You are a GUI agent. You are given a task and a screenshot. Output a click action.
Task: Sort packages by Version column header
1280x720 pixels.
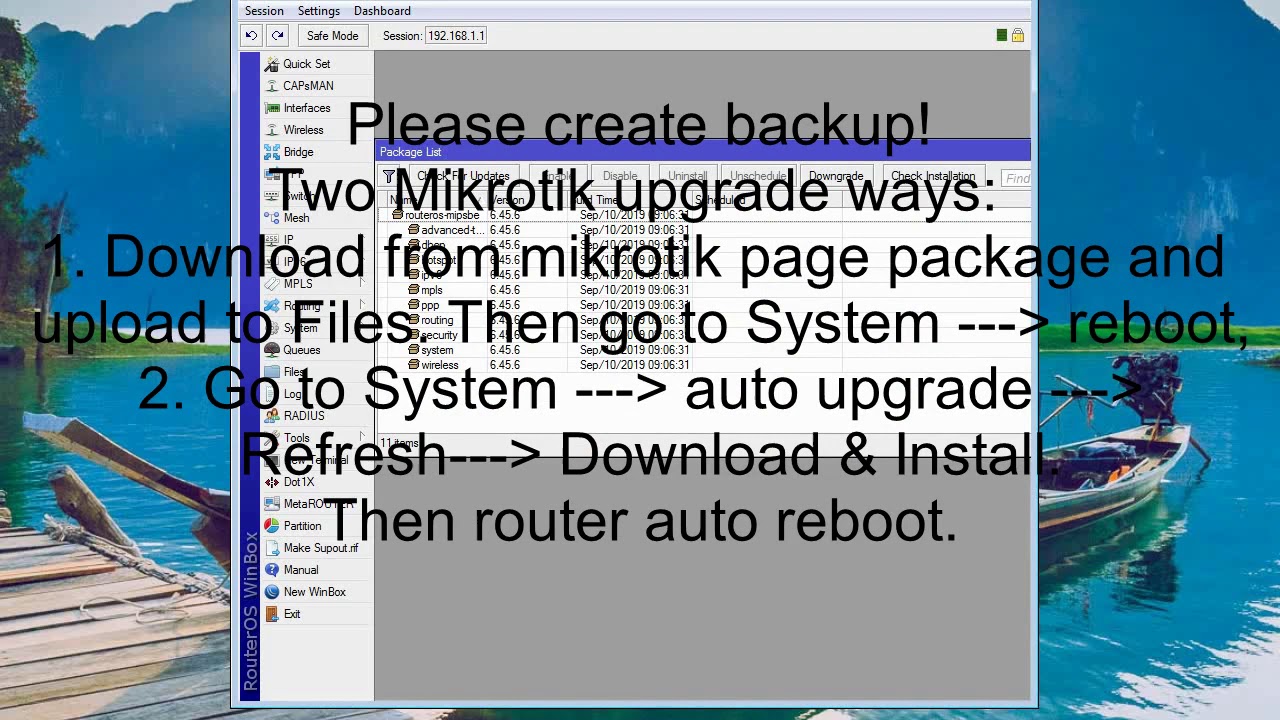click(530, 200)
